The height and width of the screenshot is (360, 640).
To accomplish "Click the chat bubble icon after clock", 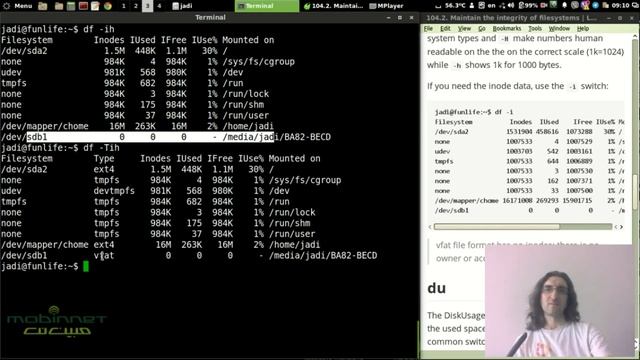I will coord(635,6).
